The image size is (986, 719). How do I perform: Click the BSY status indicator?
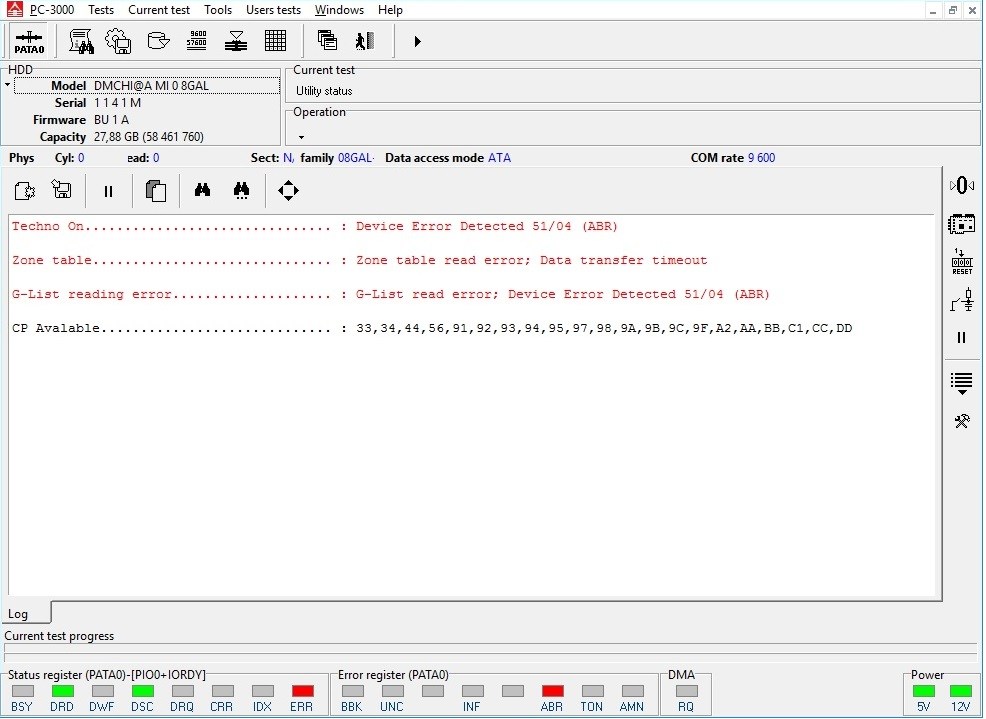pos(23,691)
